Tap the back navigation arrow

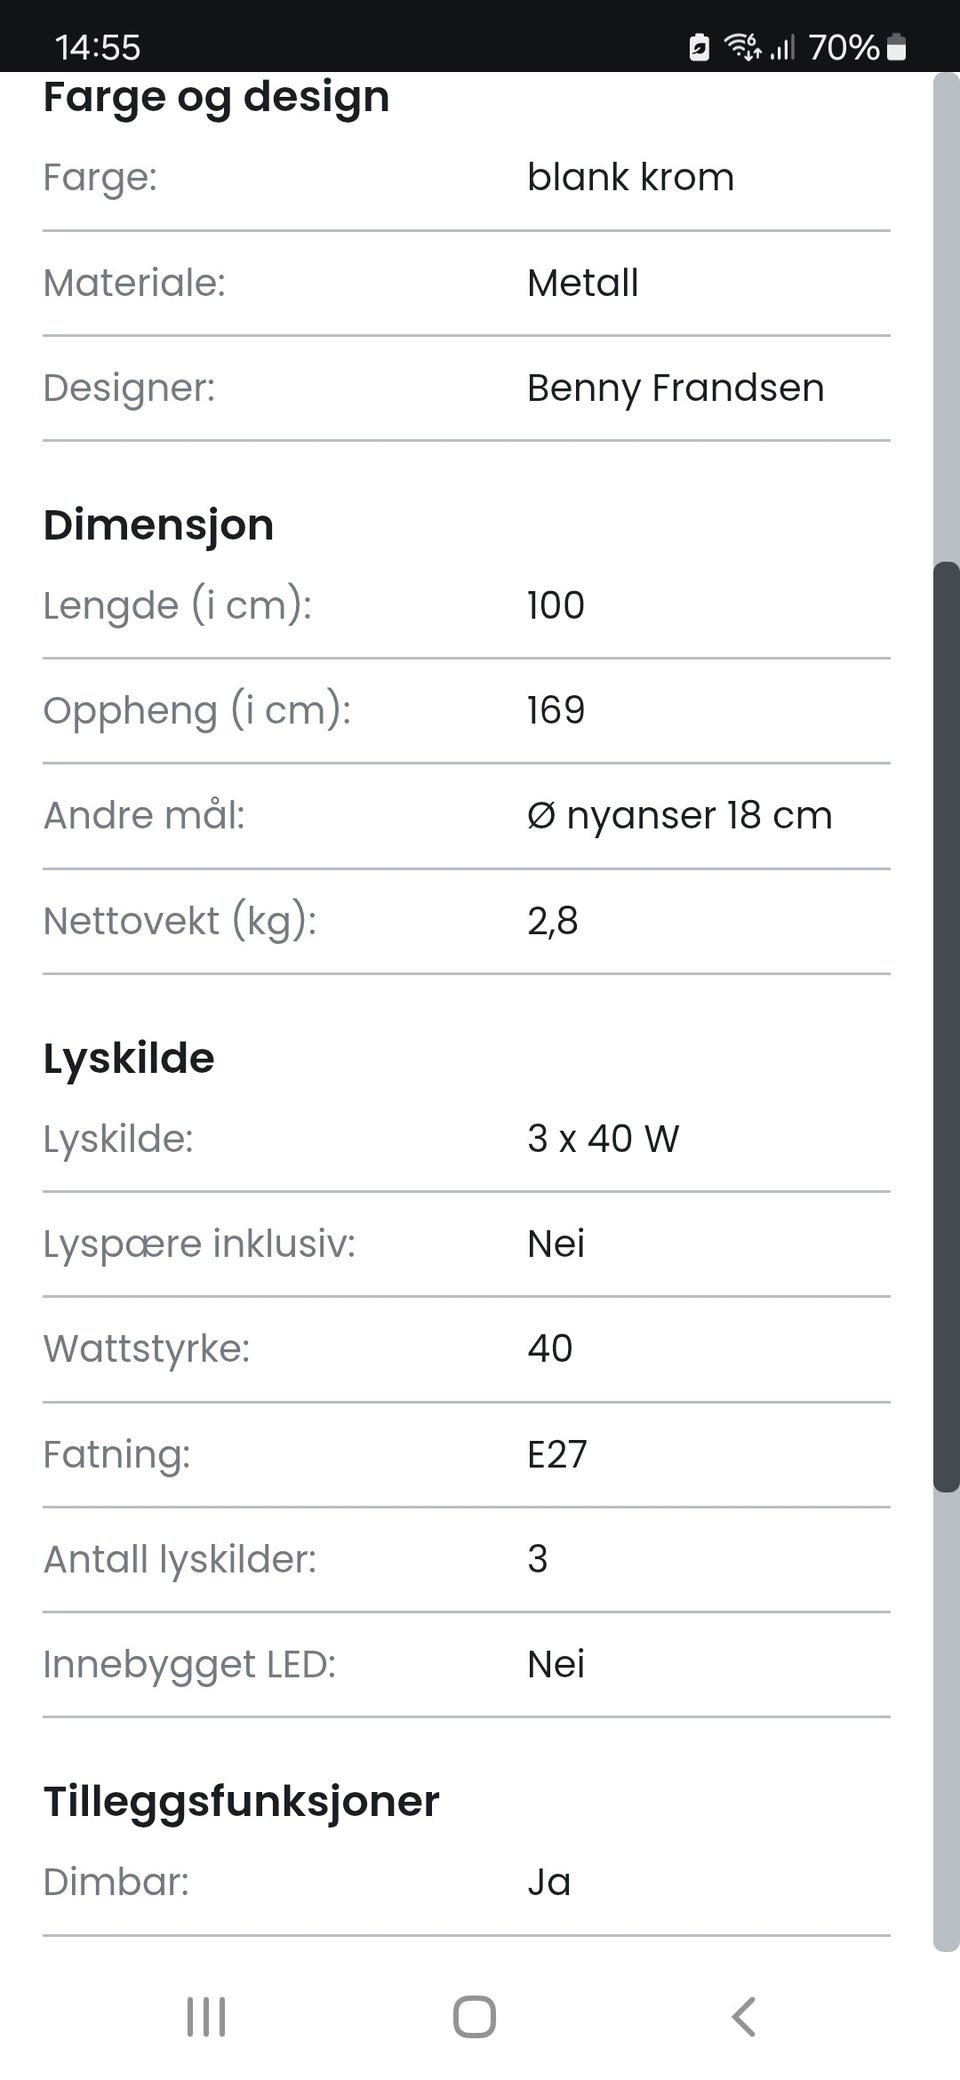point(743,2017)
